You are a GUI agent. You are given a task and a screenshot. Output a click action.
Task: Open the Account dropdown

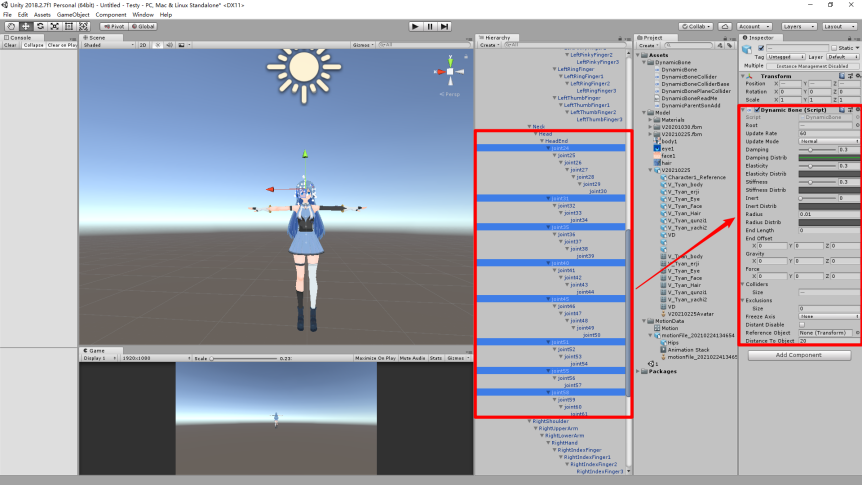[x=754, y=26]
